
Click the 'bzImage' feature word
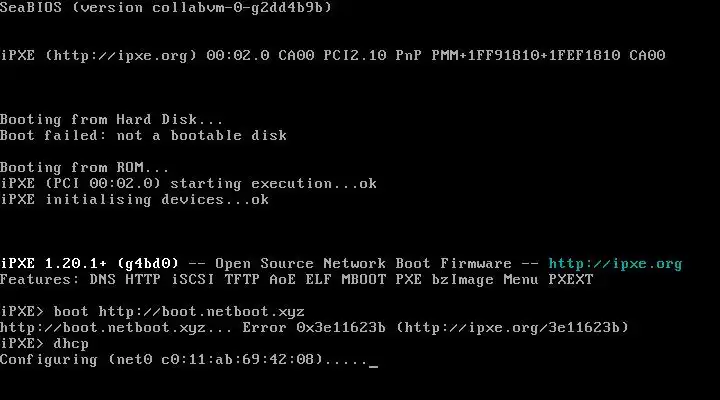click(x=462, y=280)
